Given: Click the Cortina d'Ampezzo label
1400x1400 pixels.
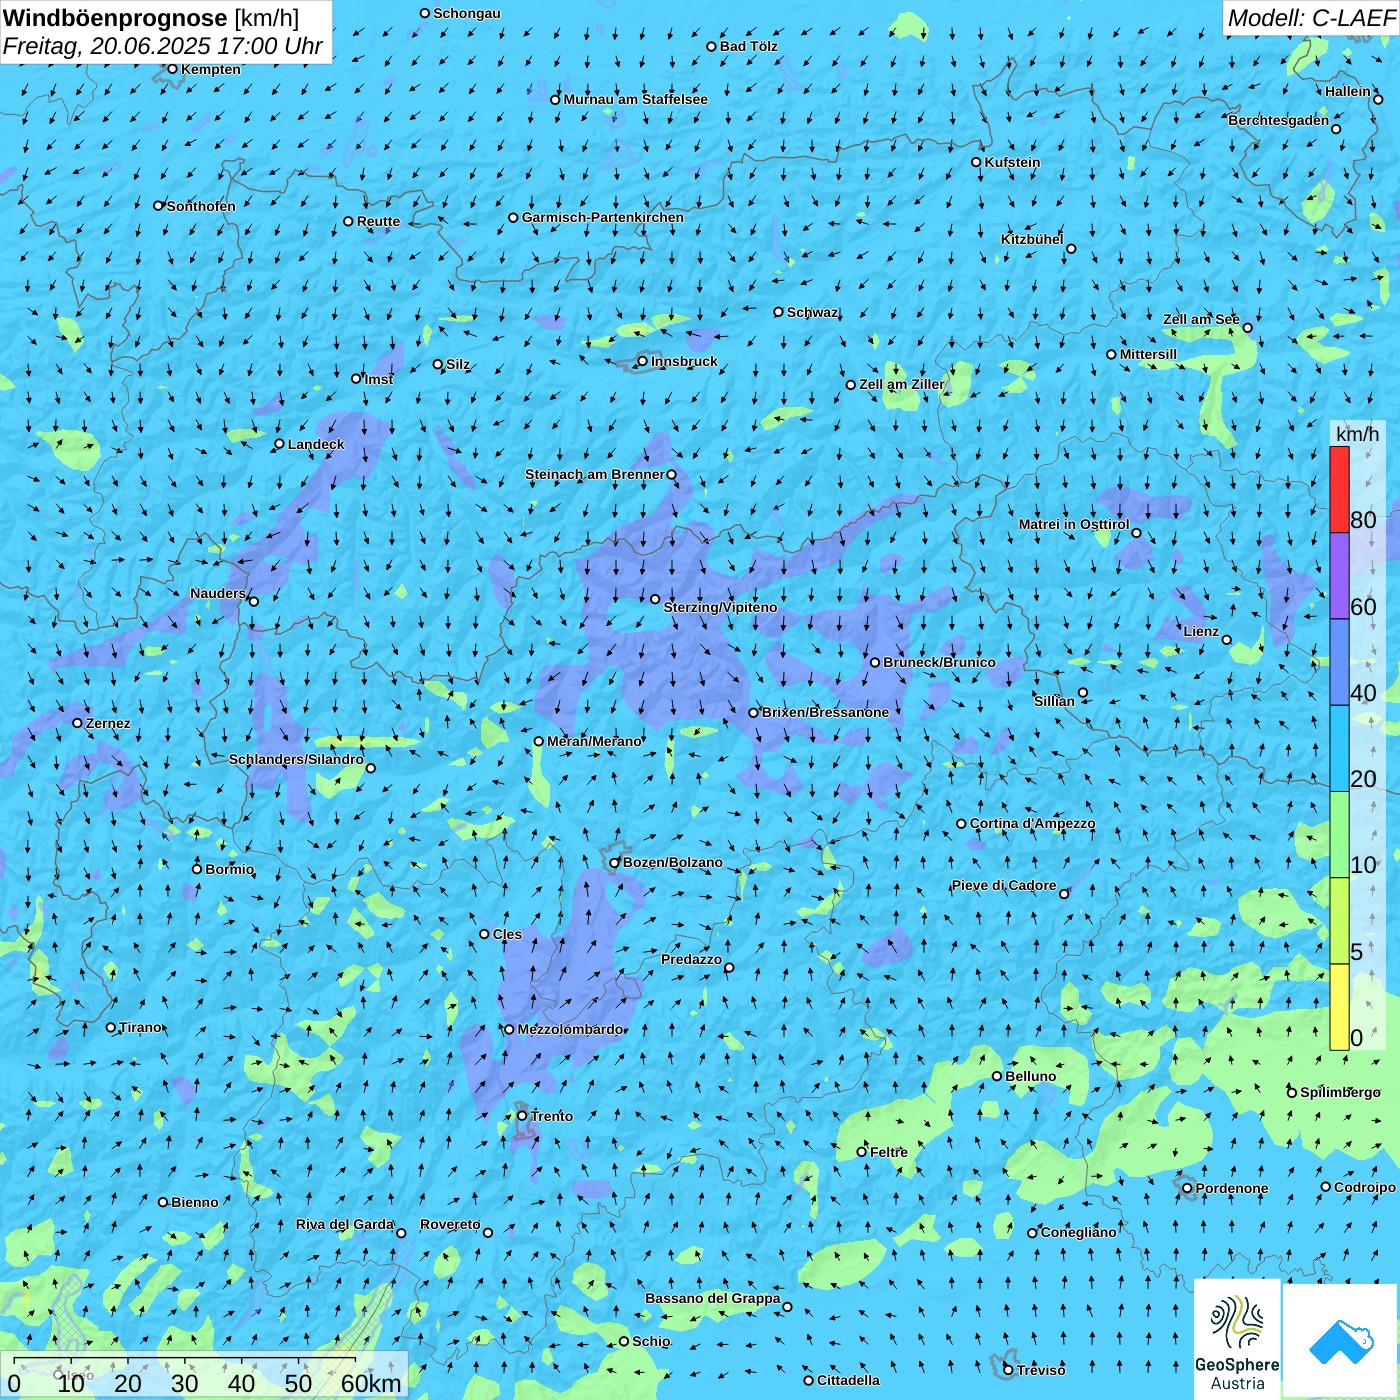Looking at the screenshot, I should click(1032, 823).
